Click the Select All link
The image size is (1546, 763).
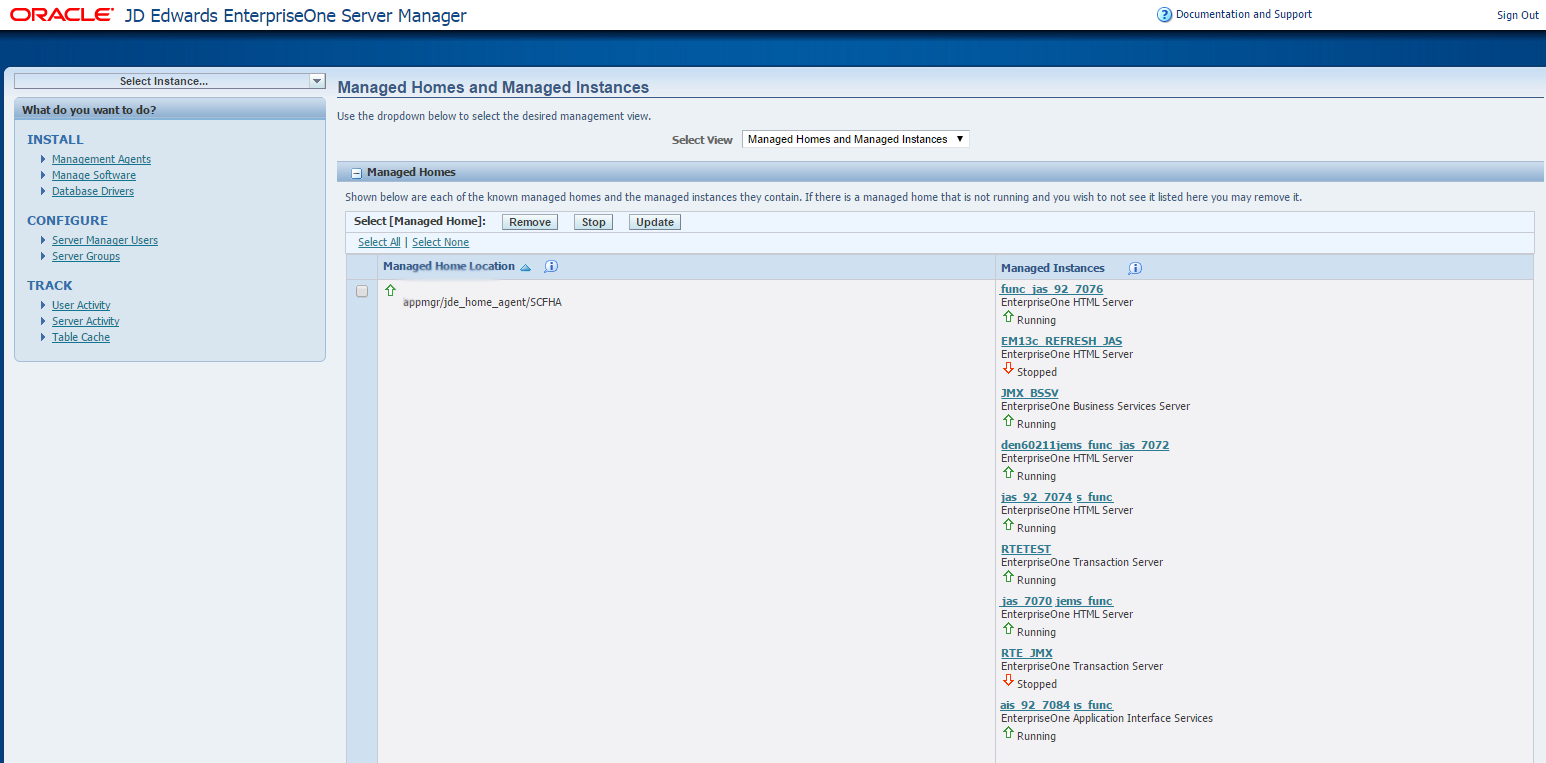(x=379, y=242)
